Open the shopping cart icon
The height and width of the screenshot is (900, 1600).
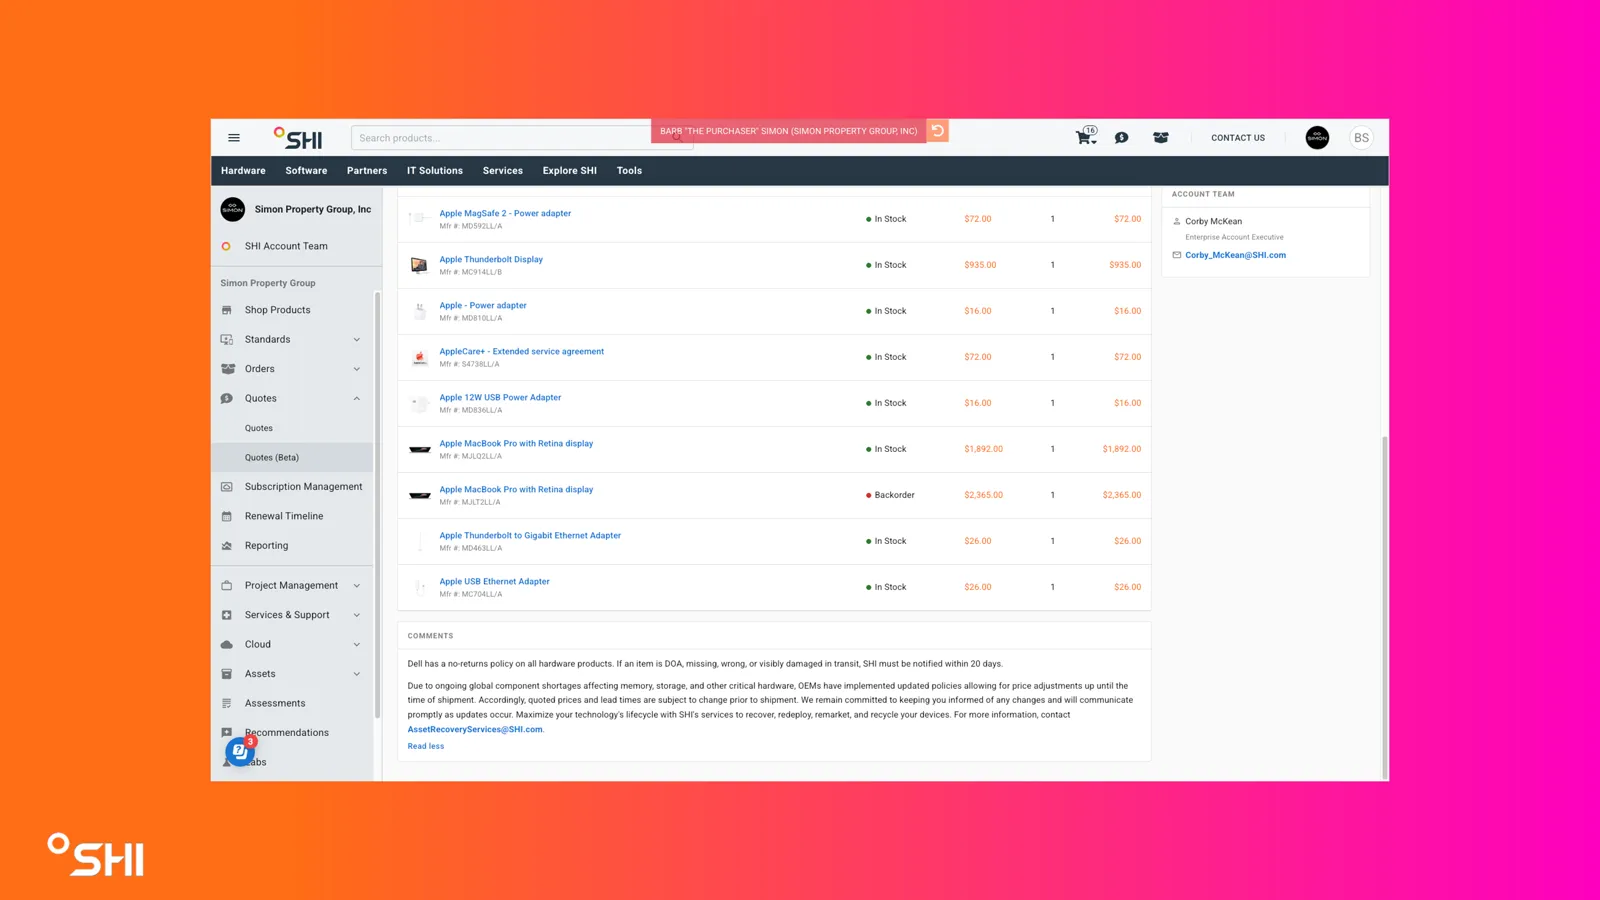(x=1086, y=137)
